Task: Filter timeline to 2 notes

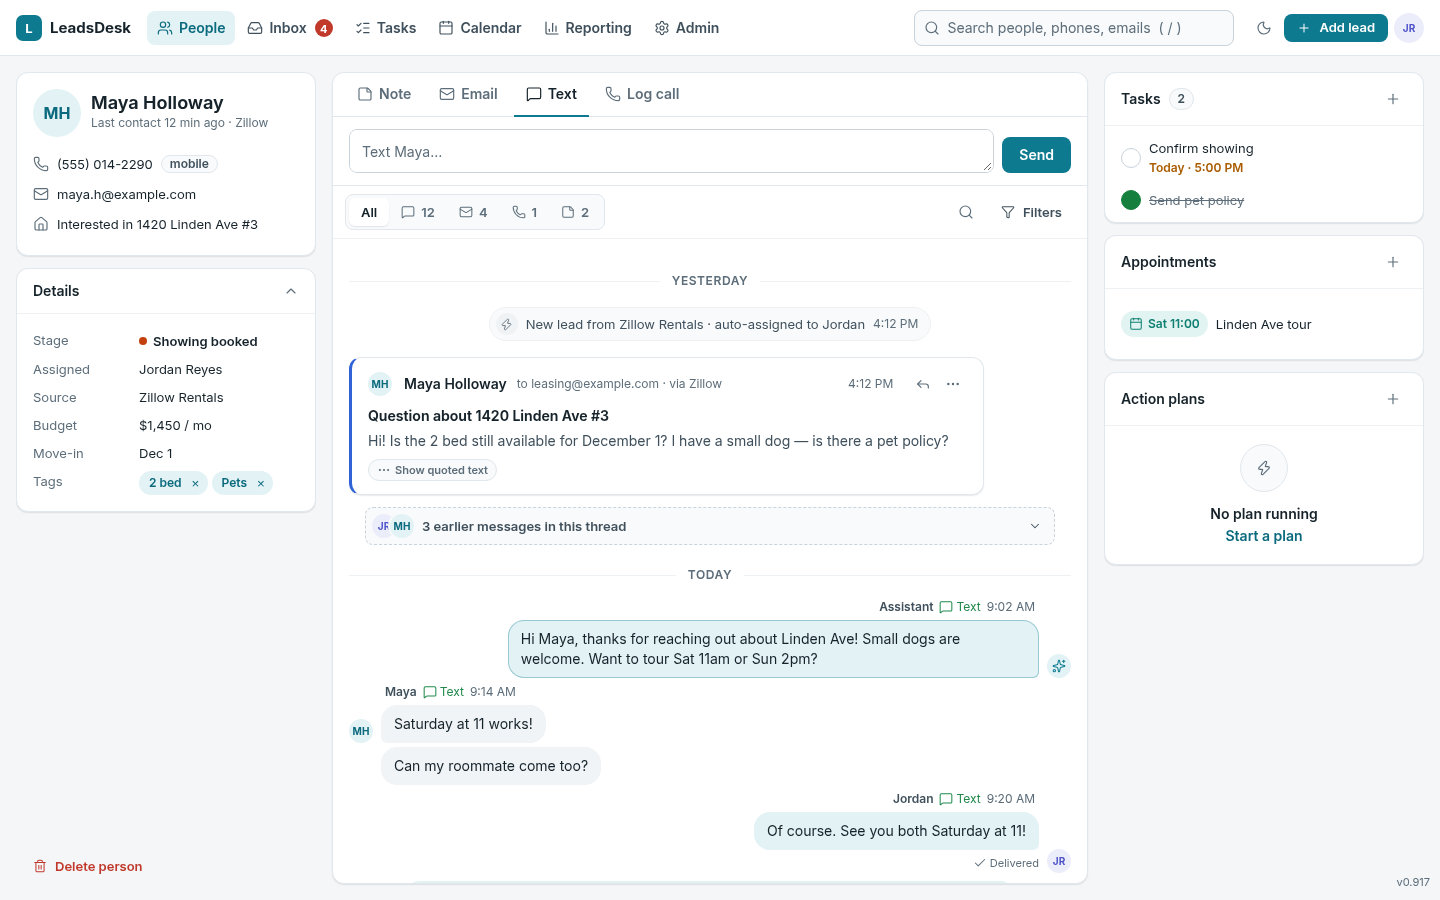Action: pyautogui.click(x=575, y=212)
